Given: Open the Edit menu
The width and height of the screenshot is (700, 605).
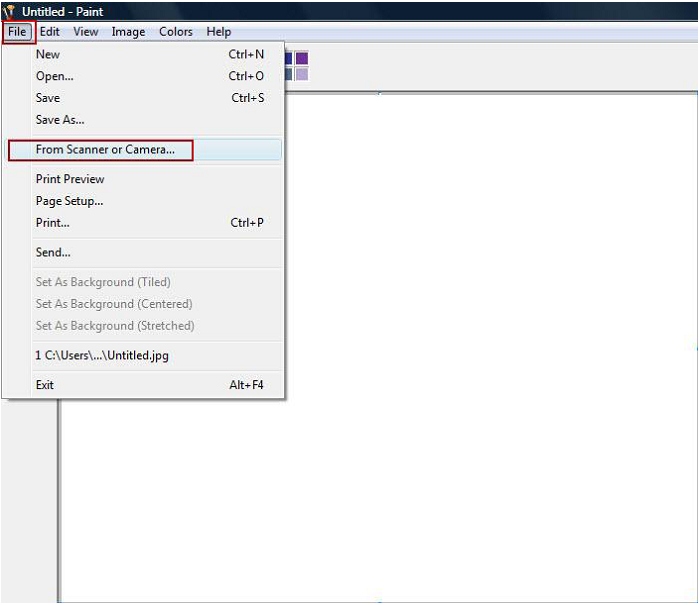Looking at the screenshot, I should pyautogui.click(x=50, y=32).
